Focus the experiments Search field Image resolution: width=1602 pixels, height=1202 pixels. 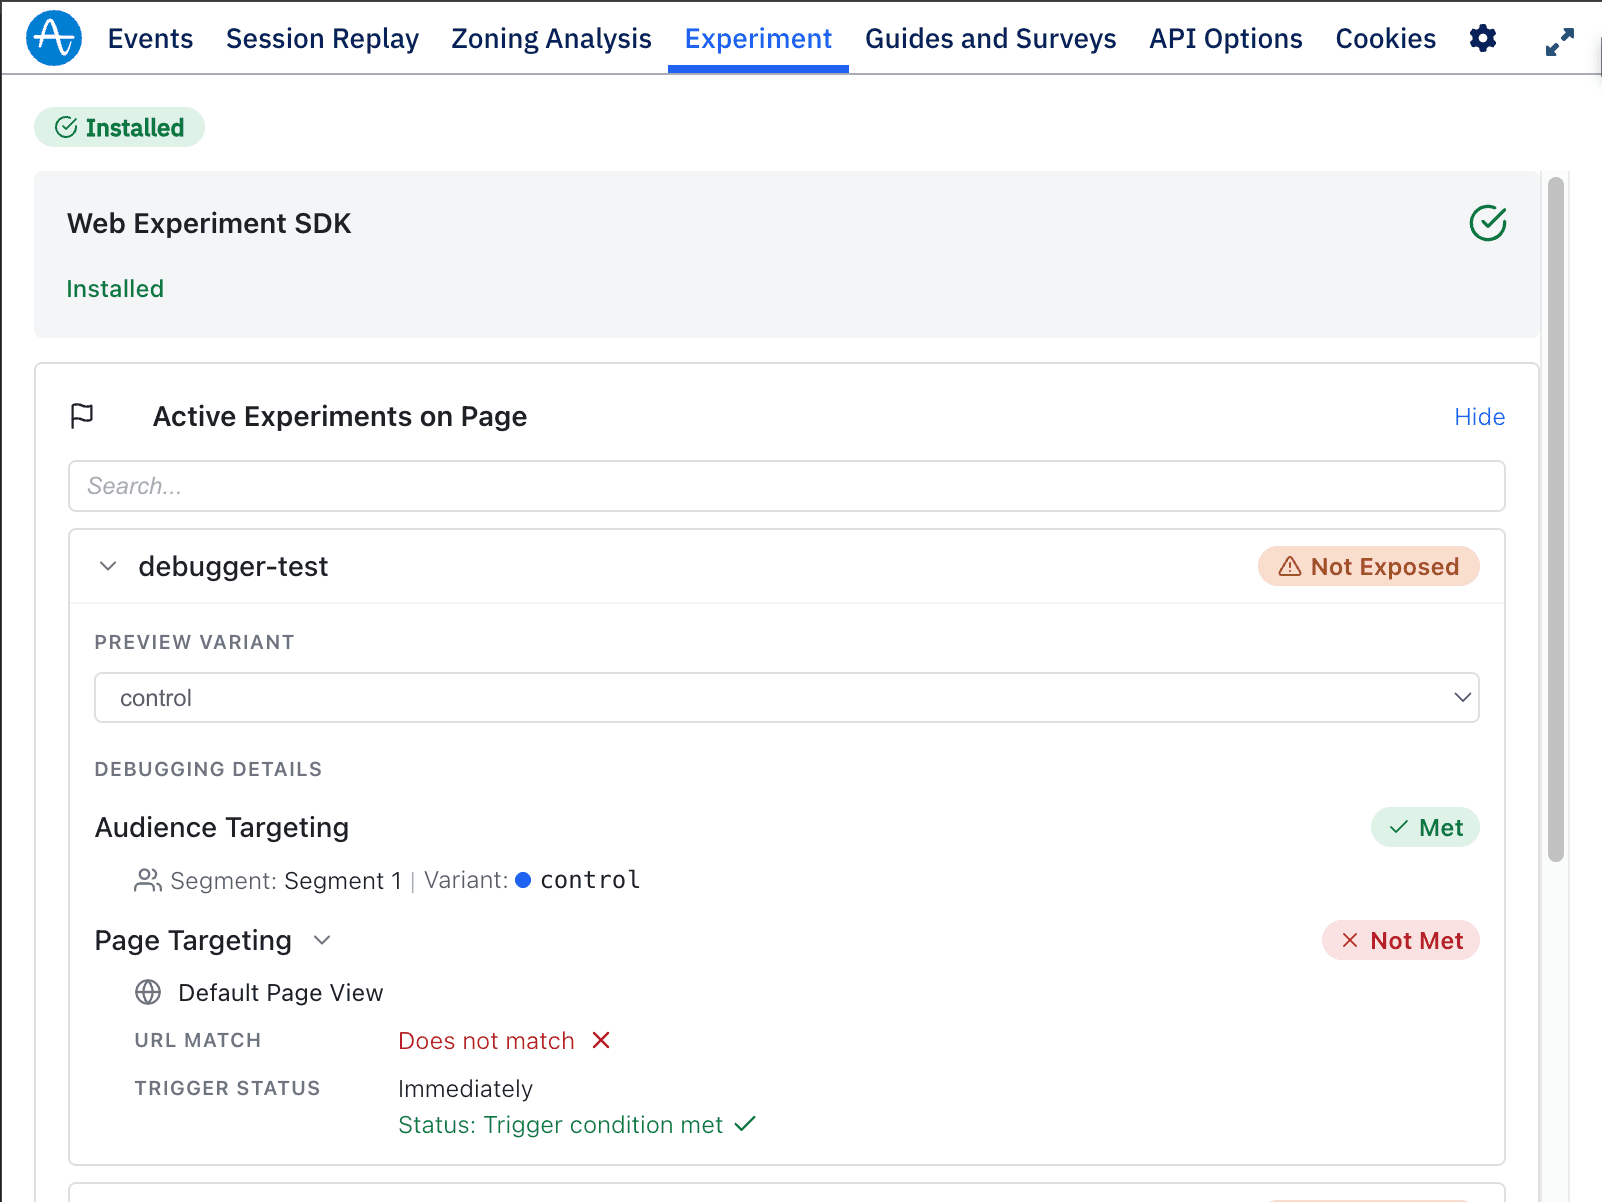787,486
